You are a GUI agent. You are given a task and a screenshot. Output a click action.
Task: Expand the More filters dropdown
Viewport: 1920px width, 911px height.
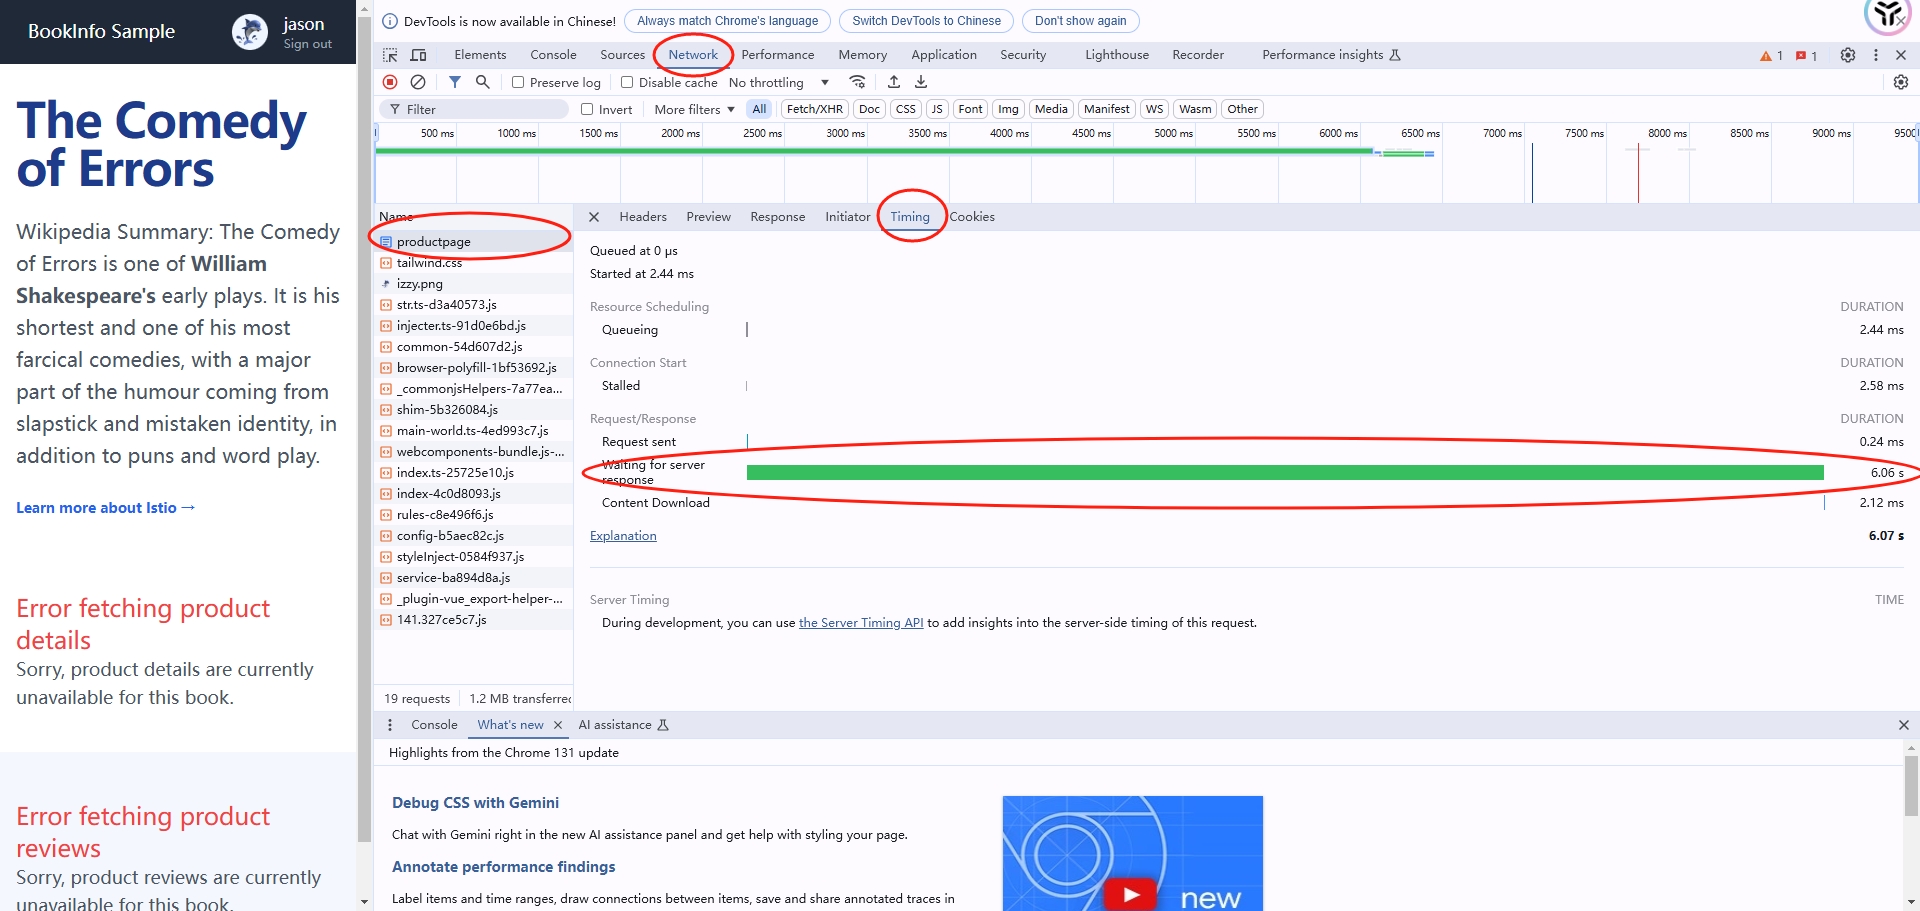coord(694,109)
